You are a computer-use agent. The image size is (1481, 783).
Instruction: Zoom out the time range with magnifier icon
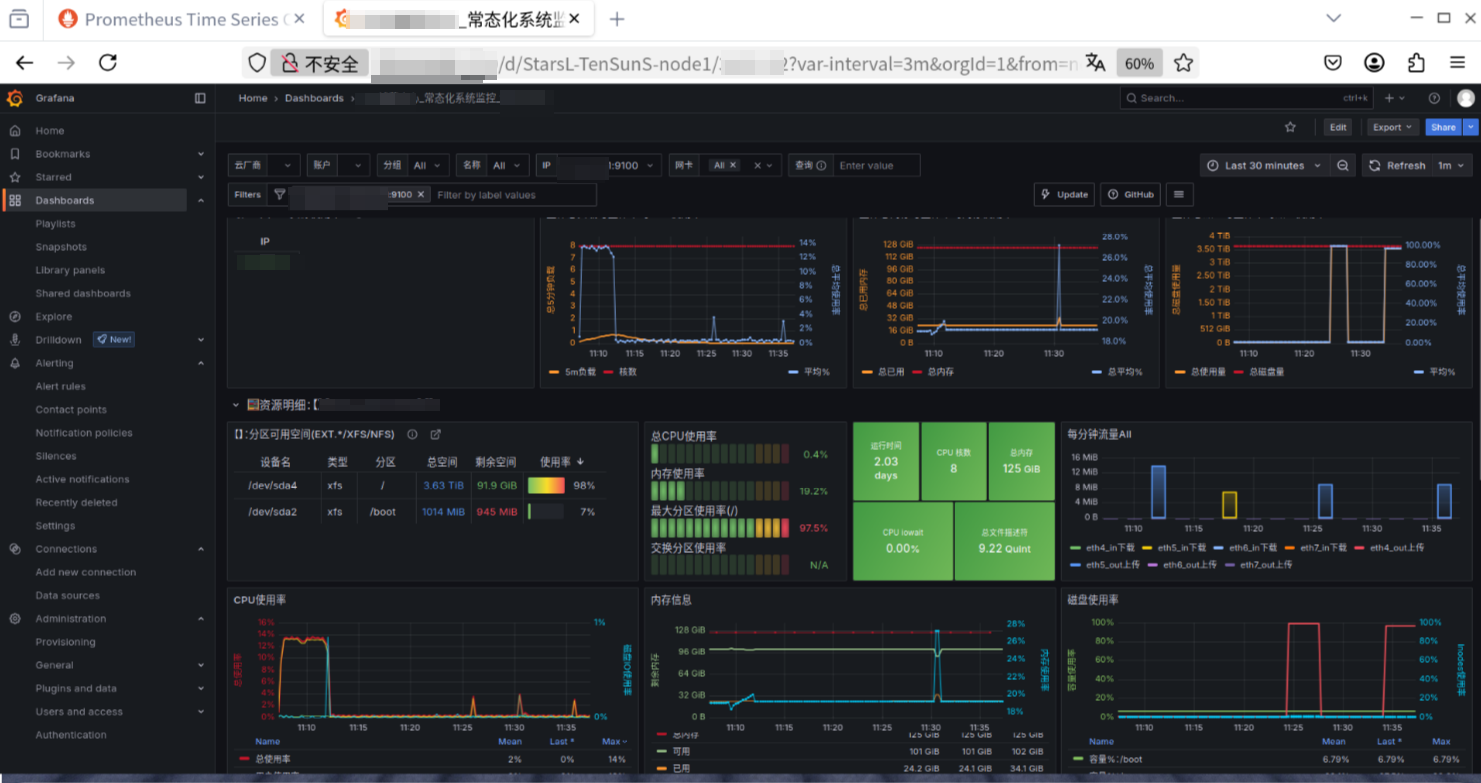coord(1343,164)
